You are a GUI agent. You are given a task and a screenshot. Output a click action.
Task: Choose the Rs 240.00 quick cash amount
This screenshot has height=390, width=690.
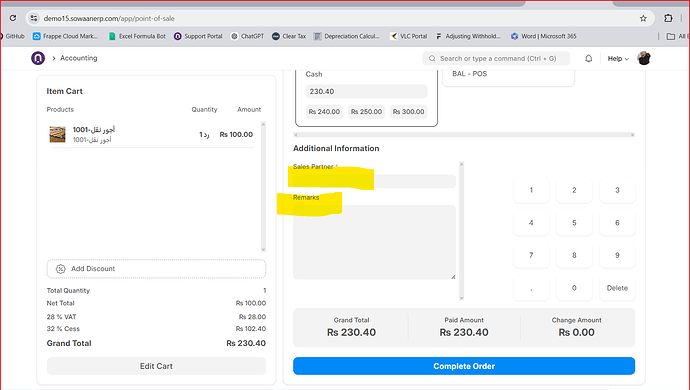[x=324, y=111]
